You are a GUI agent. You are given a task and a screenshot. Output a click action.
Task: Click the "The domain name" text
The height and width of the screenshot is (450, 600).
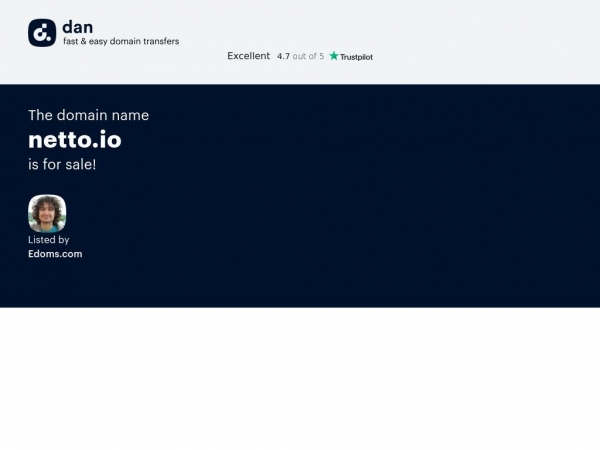tap(88, 115)
